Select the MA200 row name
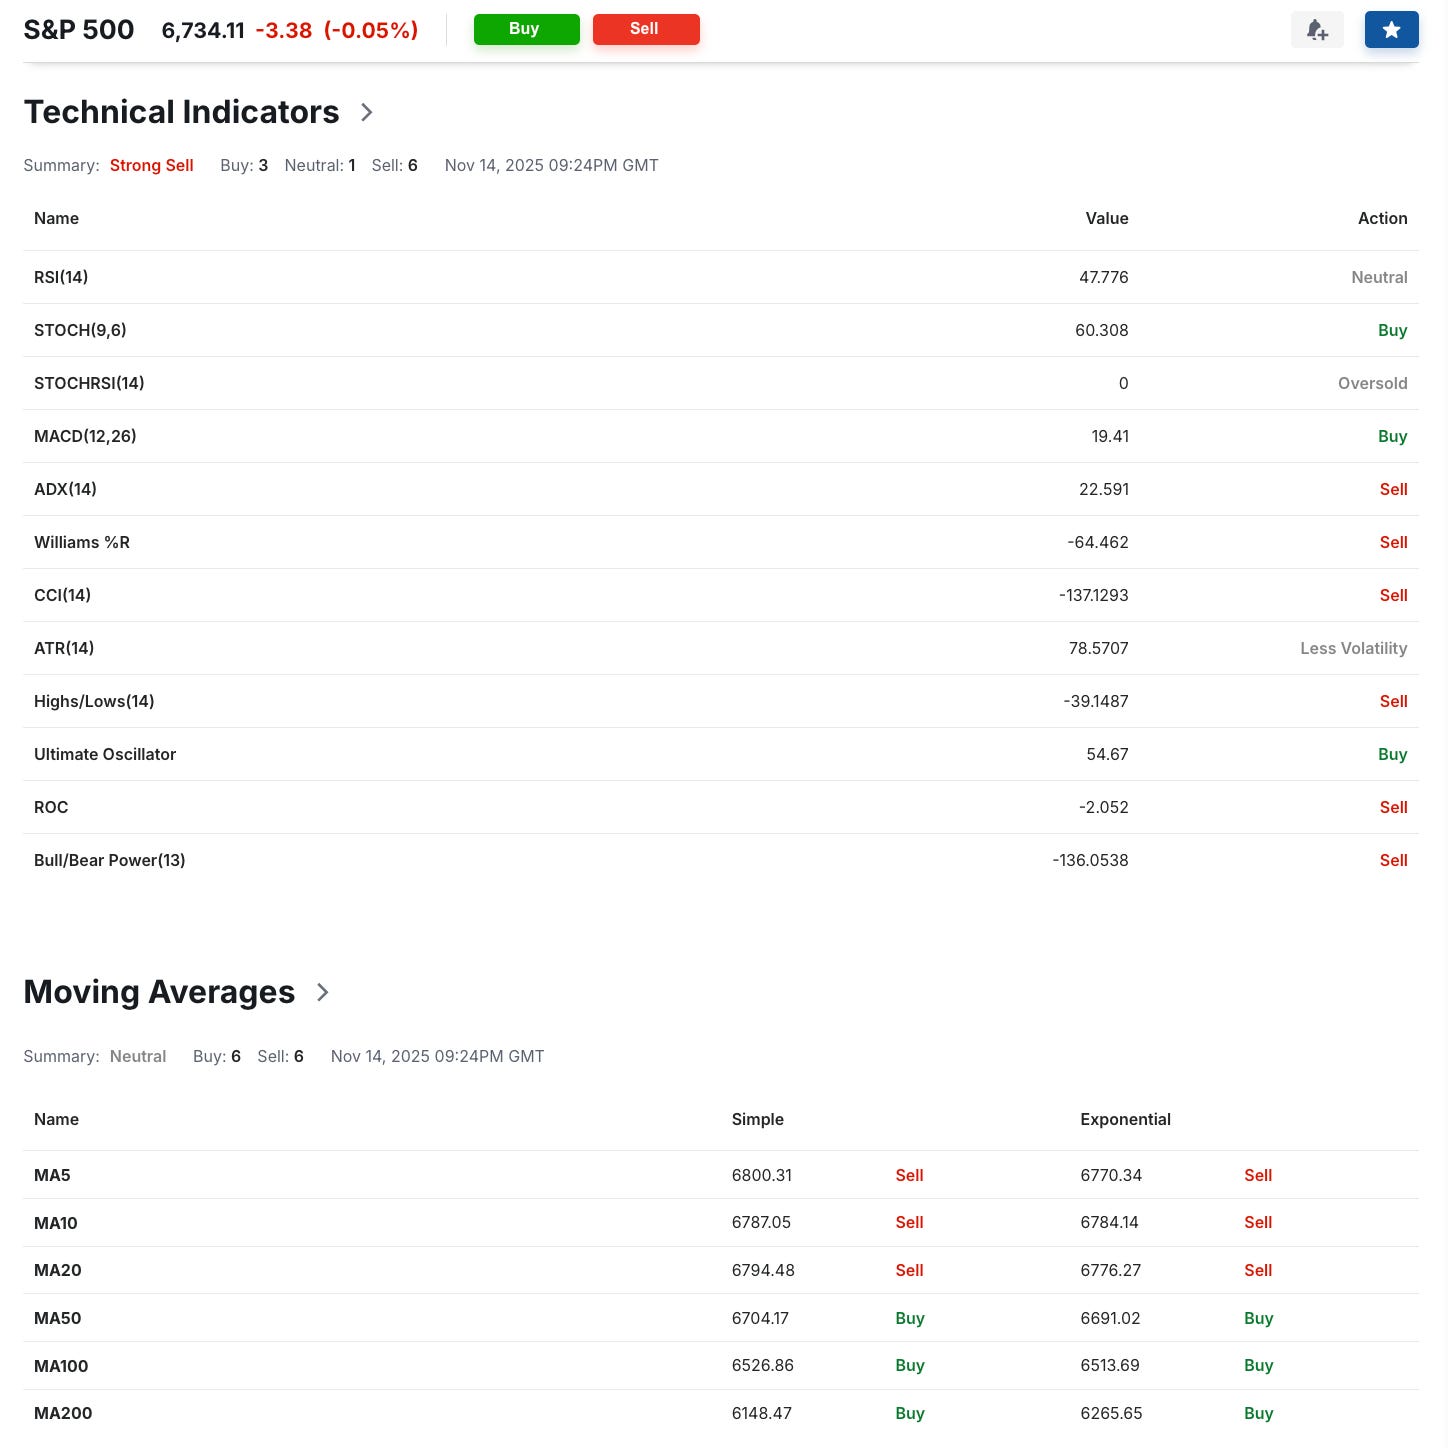The width and height of the screenshot is (1448, 1448). pyautogui.click(x=63, y=1413)
